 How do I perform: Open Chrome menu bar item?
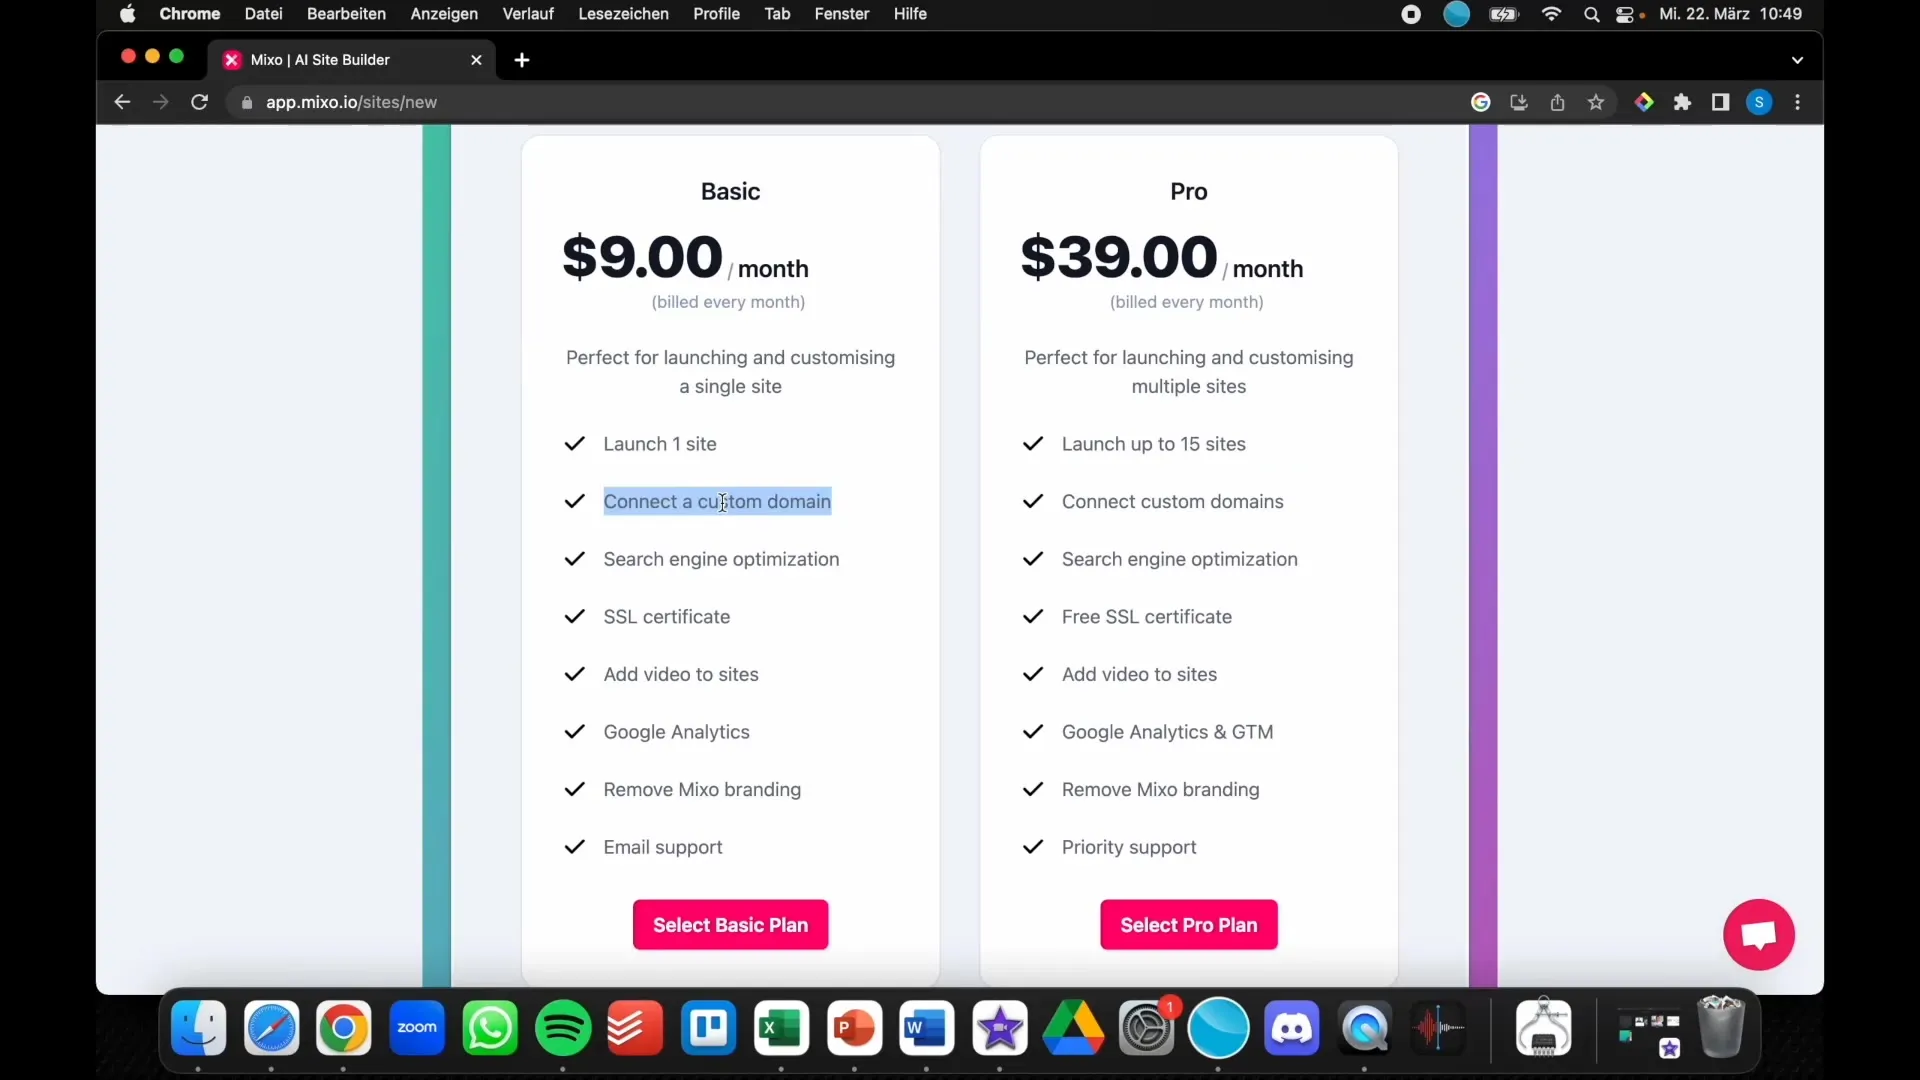coord(190,13)
